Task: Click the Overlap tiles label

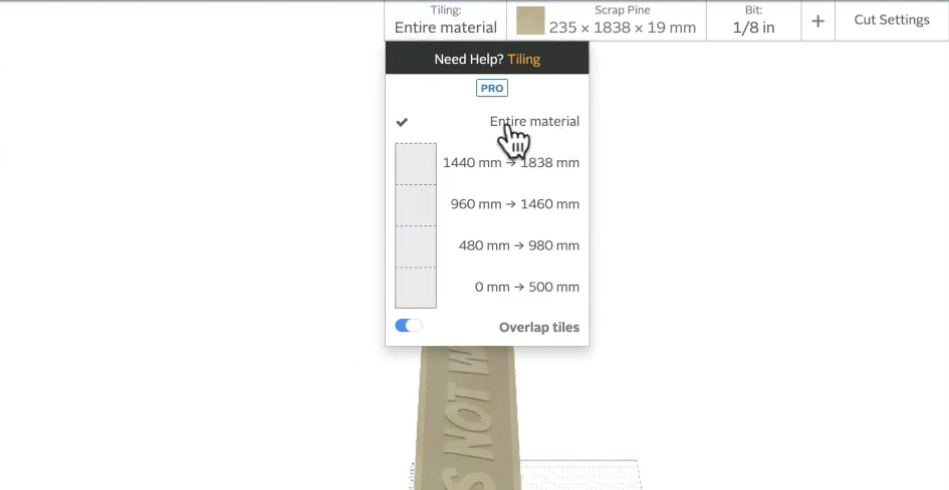Action: (539, 327)
